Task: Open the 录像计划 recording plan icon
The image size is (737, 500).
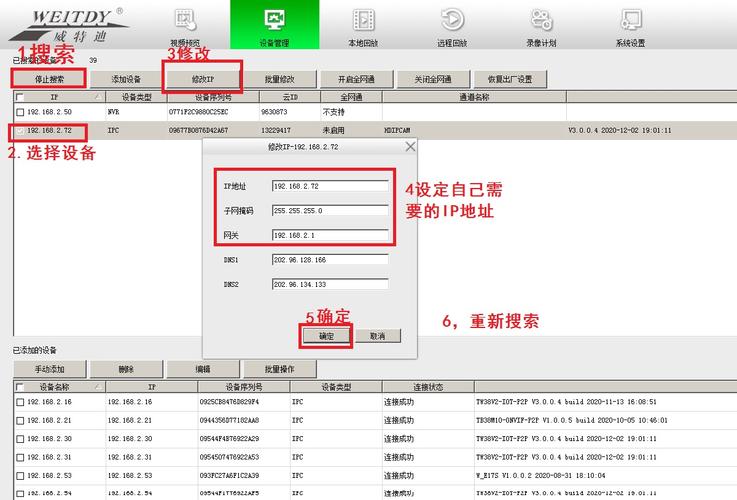Action: point(541,20)
